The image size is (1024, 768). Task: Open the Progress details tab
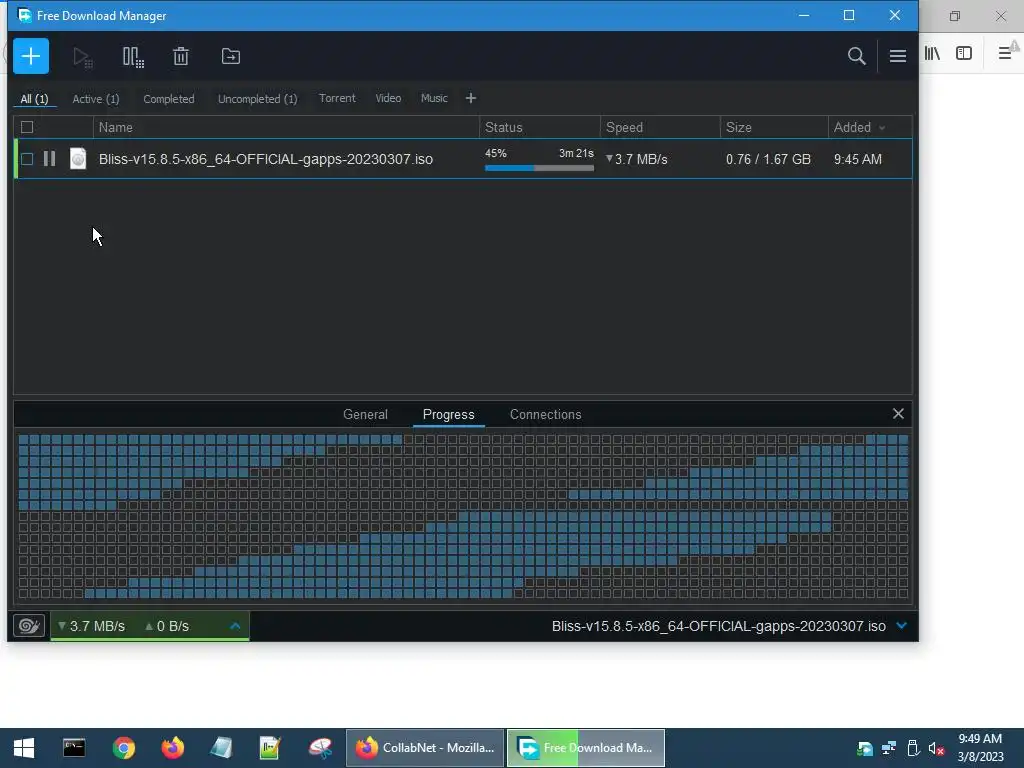click(x=449, y=414)
